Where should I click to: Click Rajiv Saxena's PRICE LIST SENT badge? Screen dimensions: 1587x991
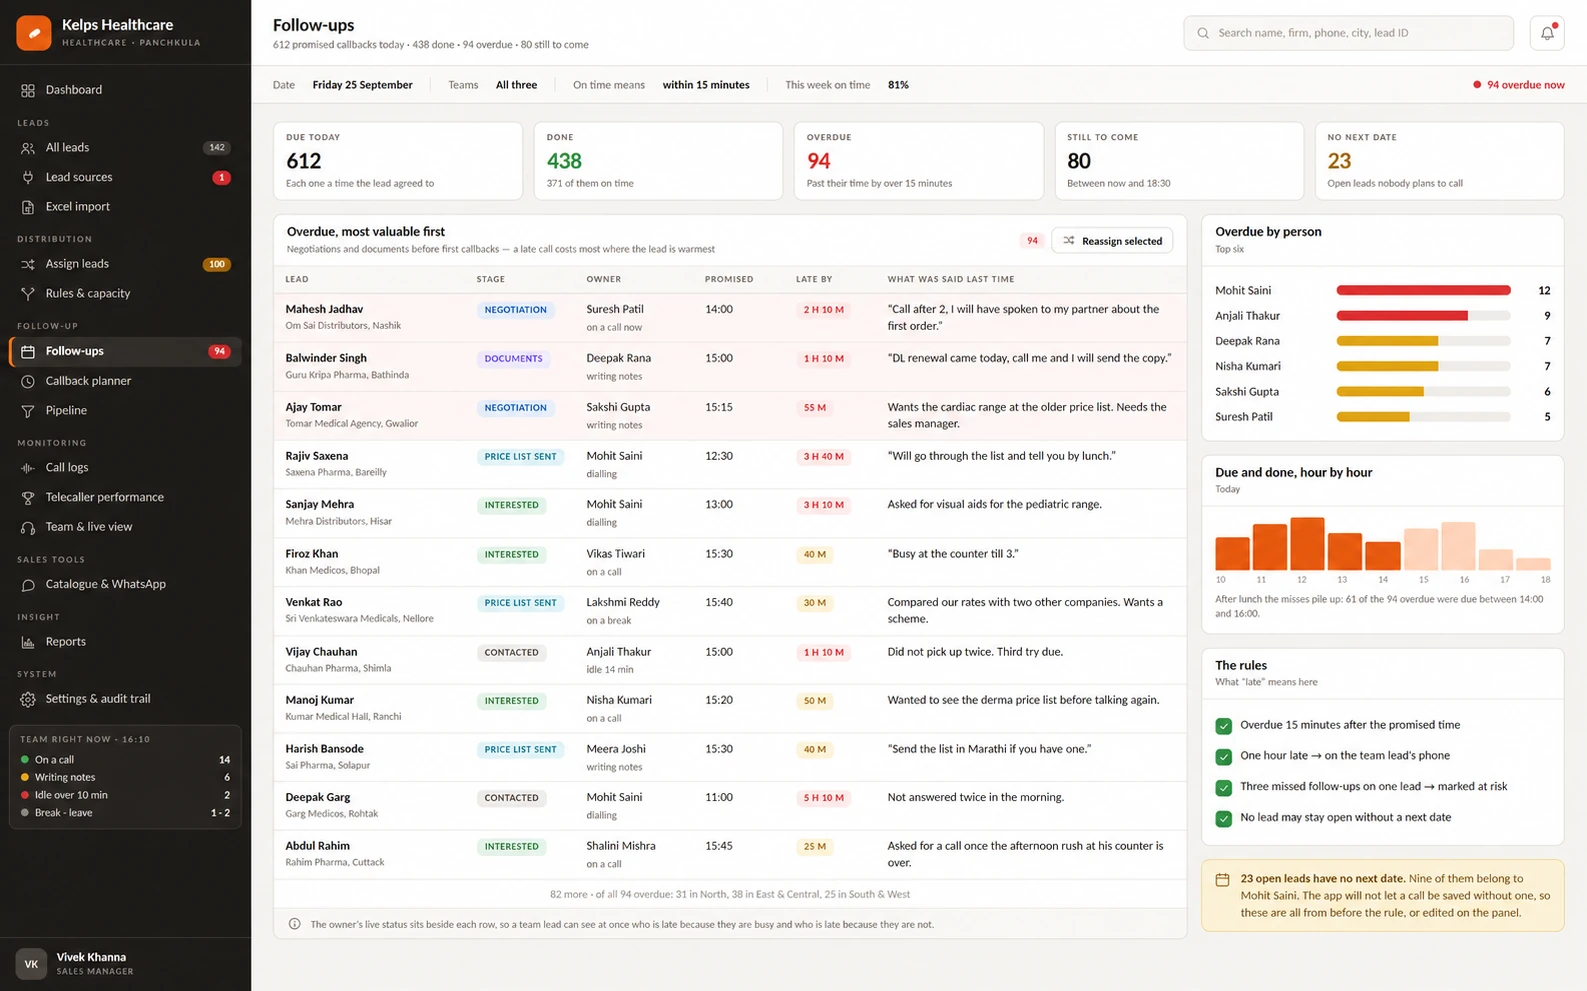[x=520, y=457]
